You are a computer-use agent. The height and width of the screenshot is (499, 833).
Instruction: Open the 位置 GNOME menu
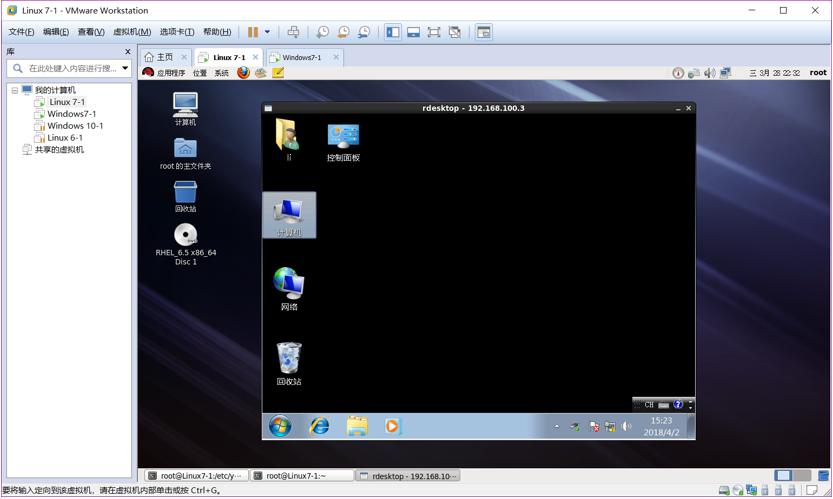[200, 73]
